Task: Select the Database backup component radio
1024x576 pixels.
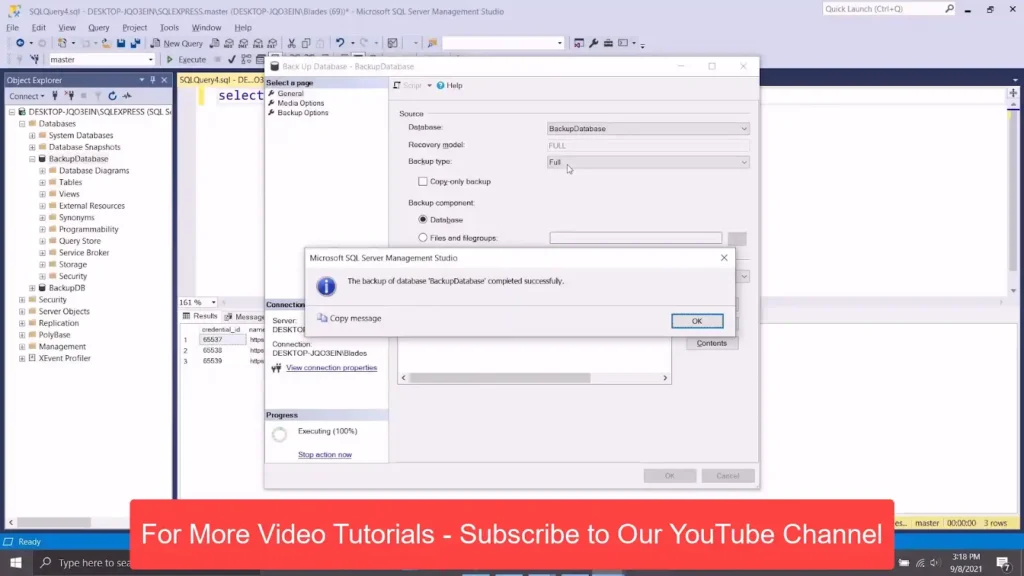Action: coord(423,219)
